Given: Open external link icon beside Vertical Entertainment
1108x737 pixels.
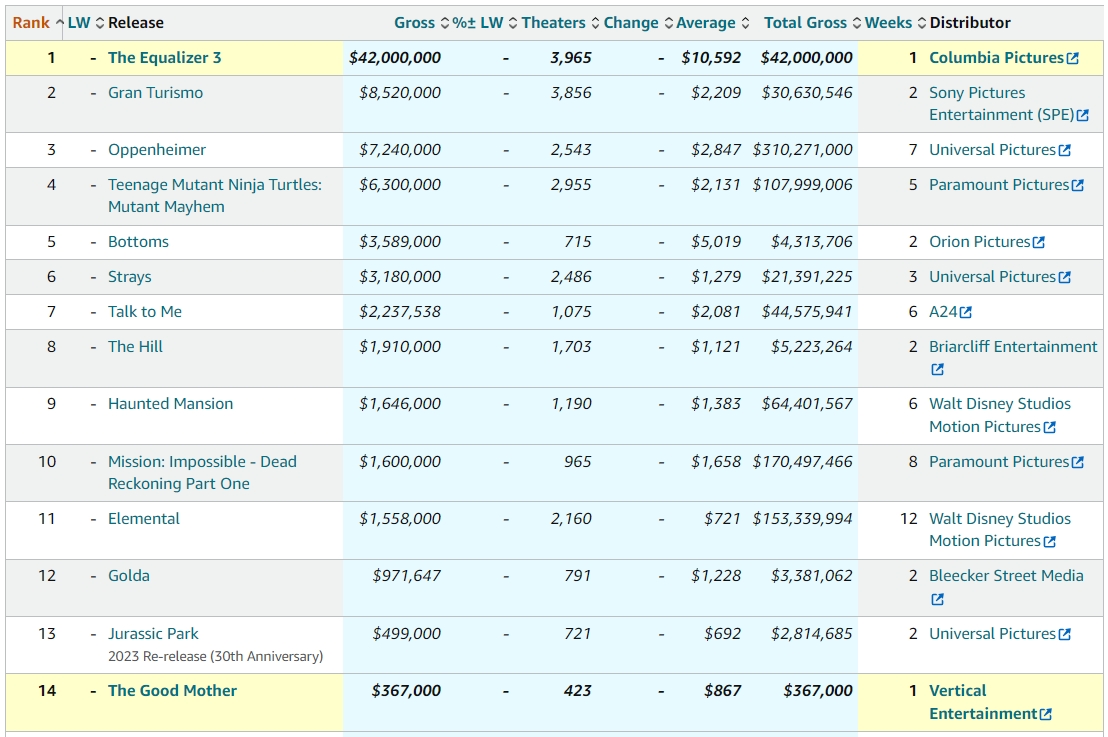Looking at the screenshot, I should click(x=1047, y=714).
